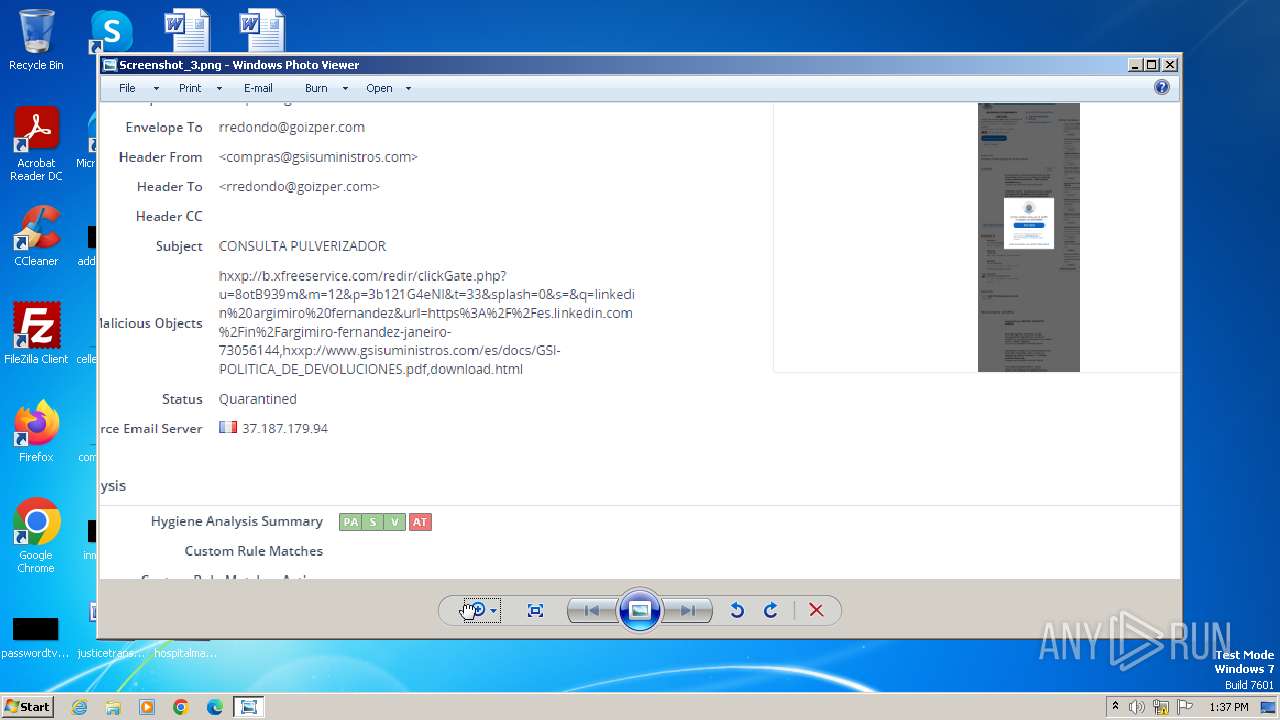
Task: Click the malicious xfreeservice URL text
Action: [427, 322]
